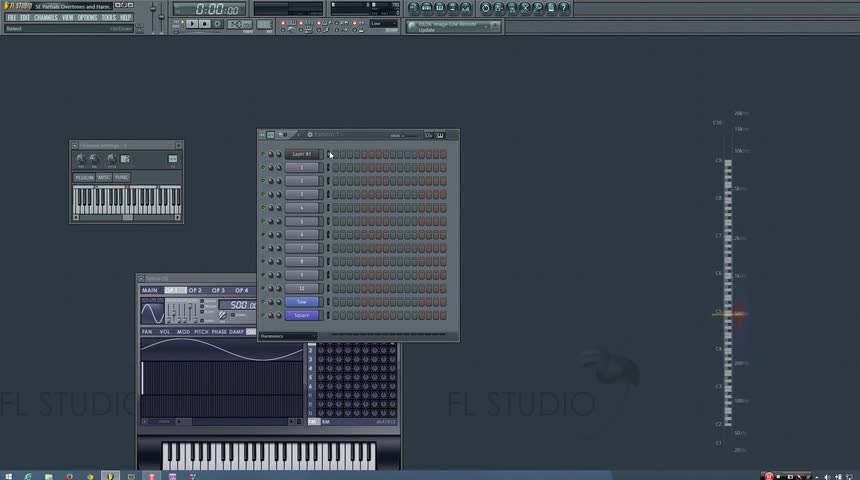Open the Windows Start button

pyautogui.click(x=8, y=476)
